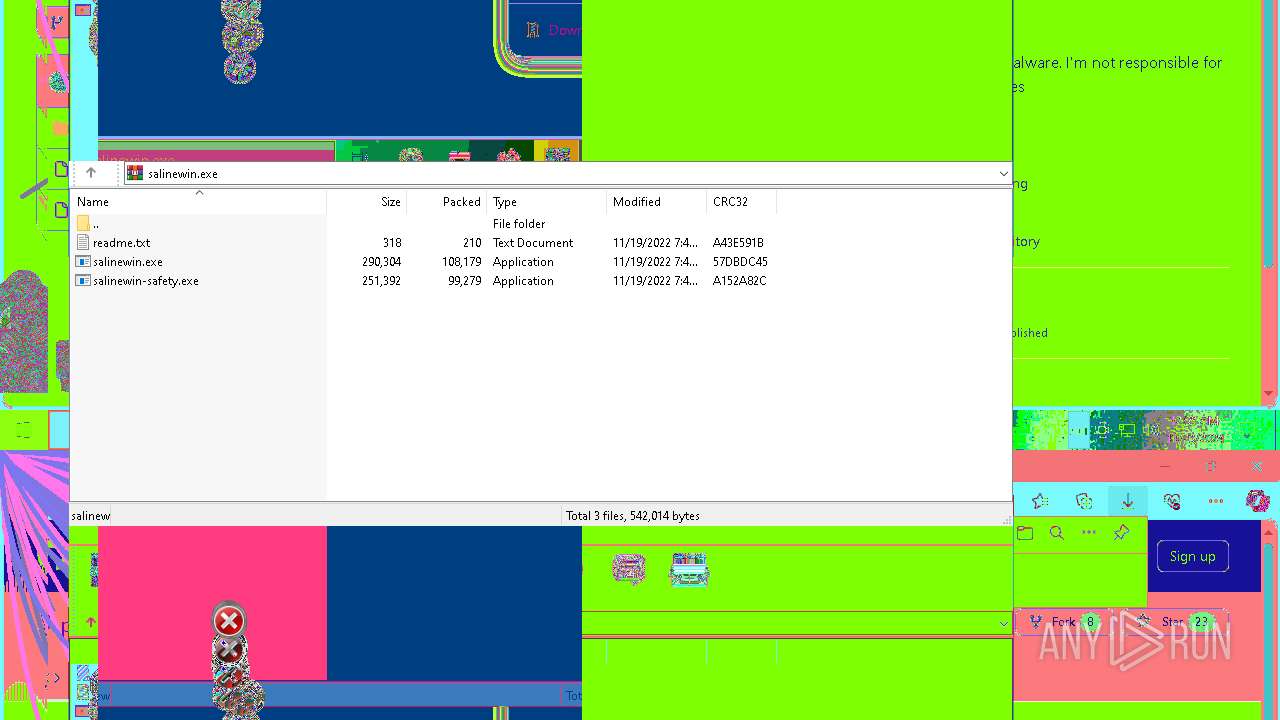The width and height of the screenshot is (1280, 720).
Task: Open the address bar path dropdown
Action: (x=1003, y=174)
